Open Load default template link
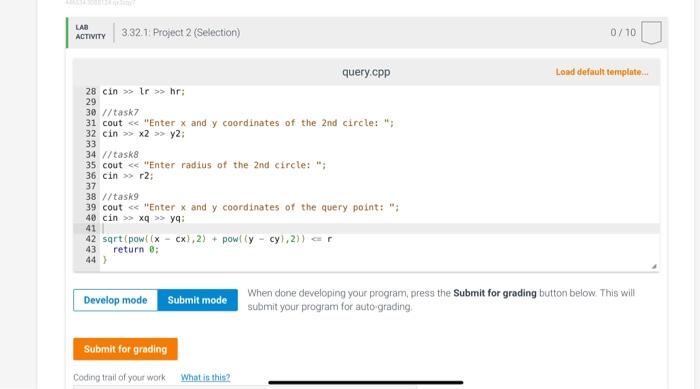The image size is (700, 389). tap(602, 72)
